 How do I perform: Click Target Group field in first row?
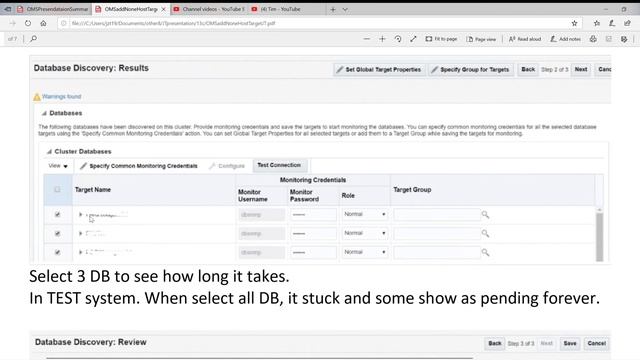(x=437, y=214)
